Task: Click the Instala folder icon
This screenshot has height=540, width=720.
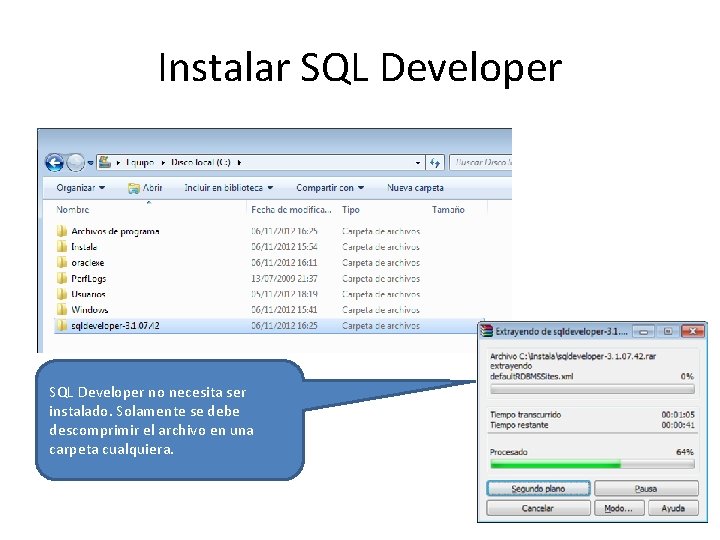Action: [62, 247]
